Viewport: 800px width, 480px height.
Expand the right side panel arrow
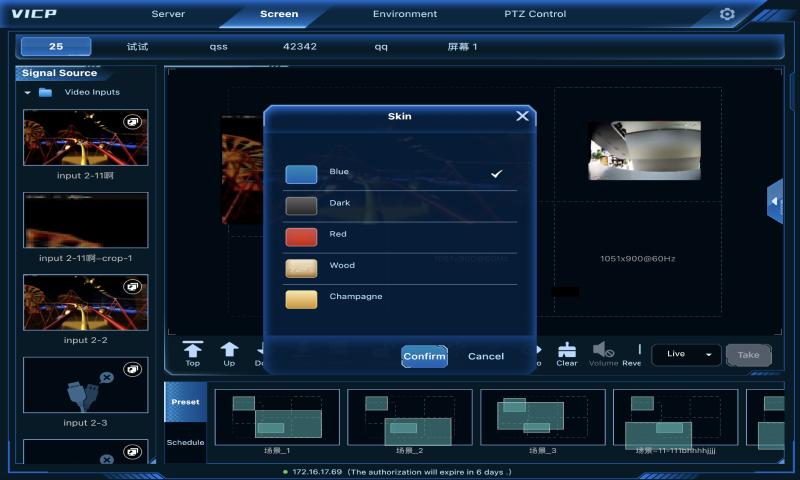(774, 201)
